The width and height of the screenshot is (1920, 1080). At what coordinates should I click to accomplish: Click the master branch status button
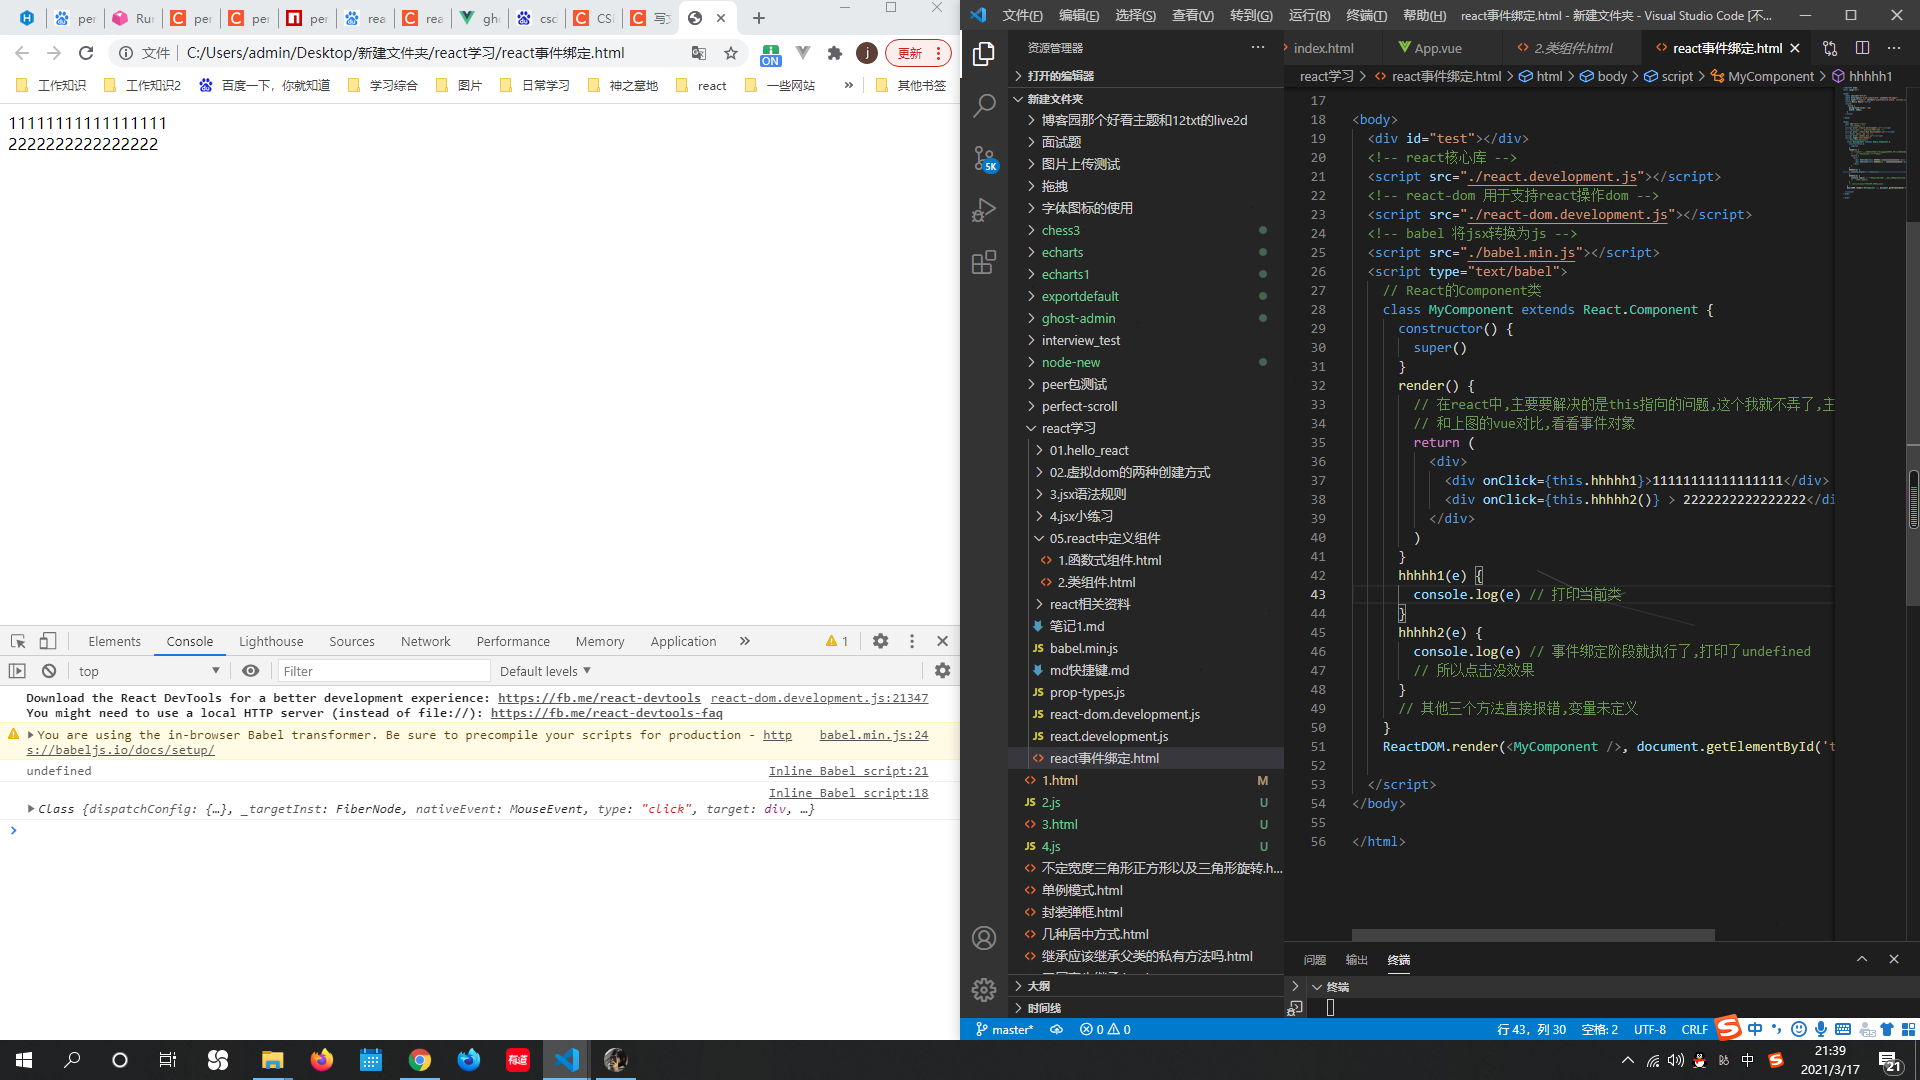1005,1029
